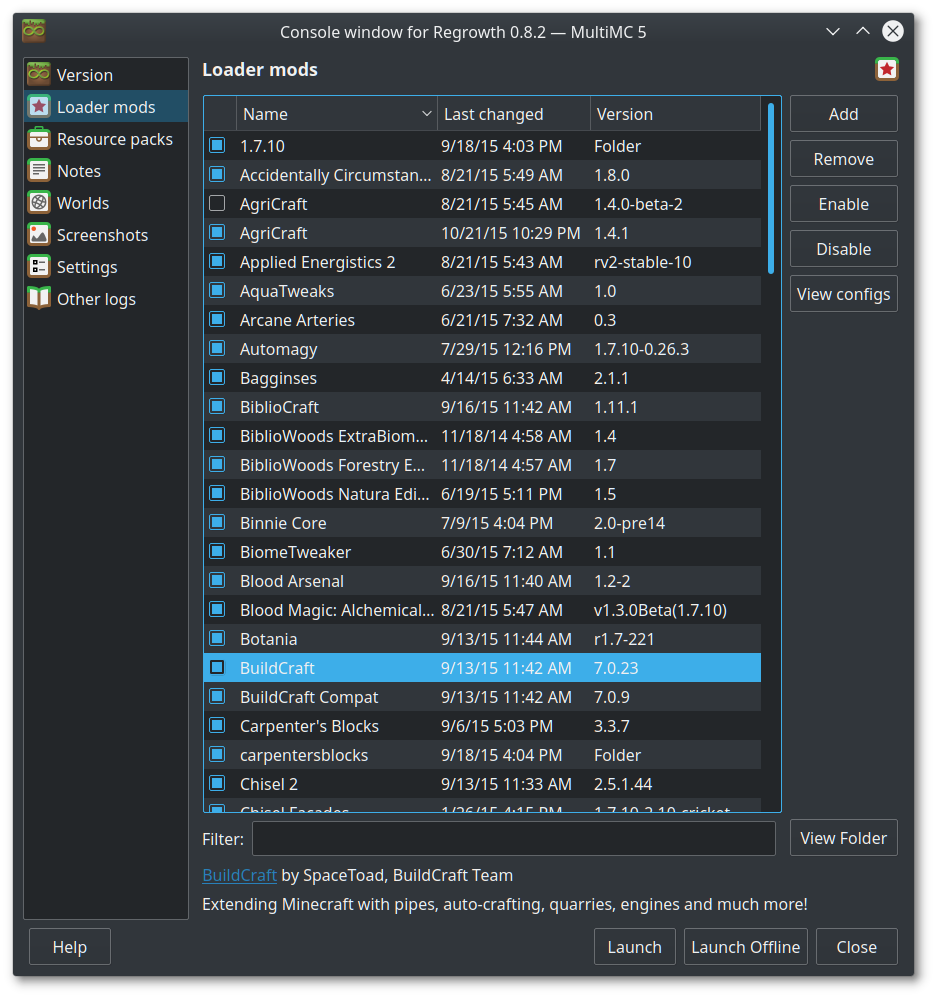View Other logs via its sidebar icon
The image size is (936, 998).
(38, 298)
